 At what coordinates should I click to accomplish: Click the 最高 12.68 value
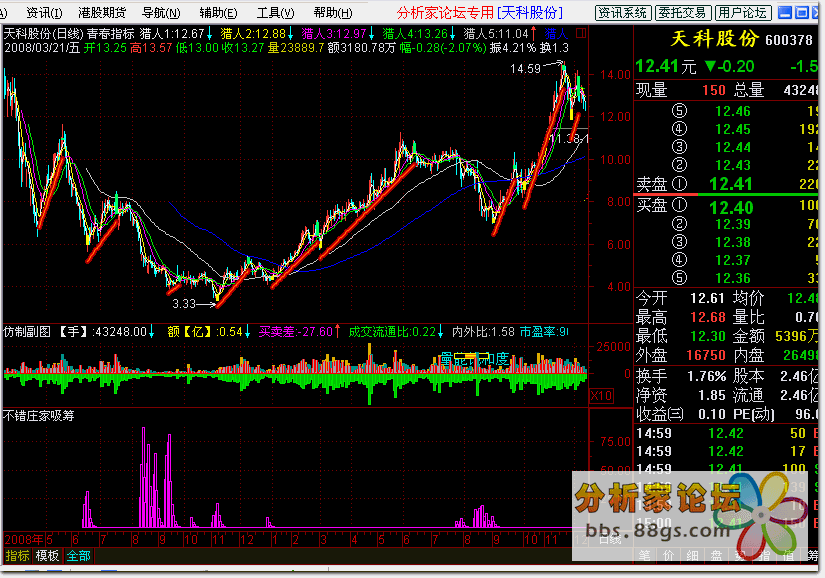pos(708,317)
